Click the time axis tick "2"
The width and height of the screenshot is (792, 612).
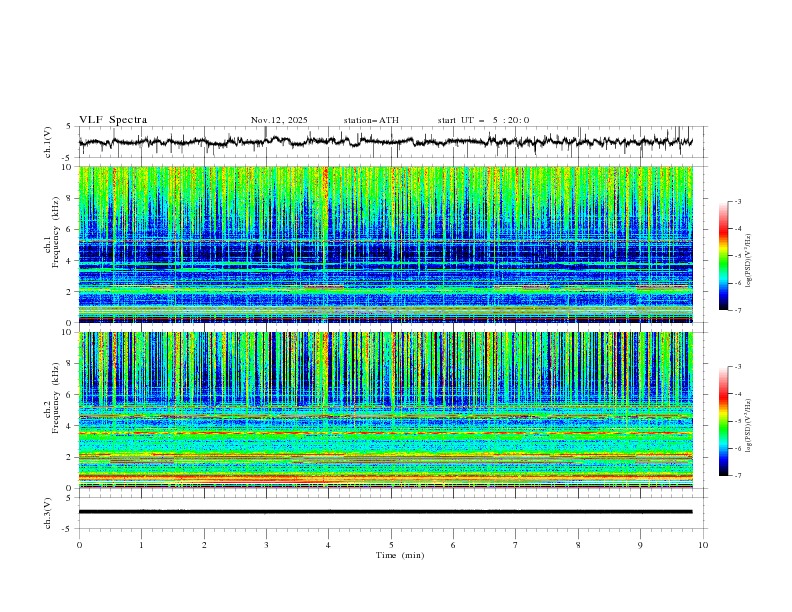[x=204, y=545]
